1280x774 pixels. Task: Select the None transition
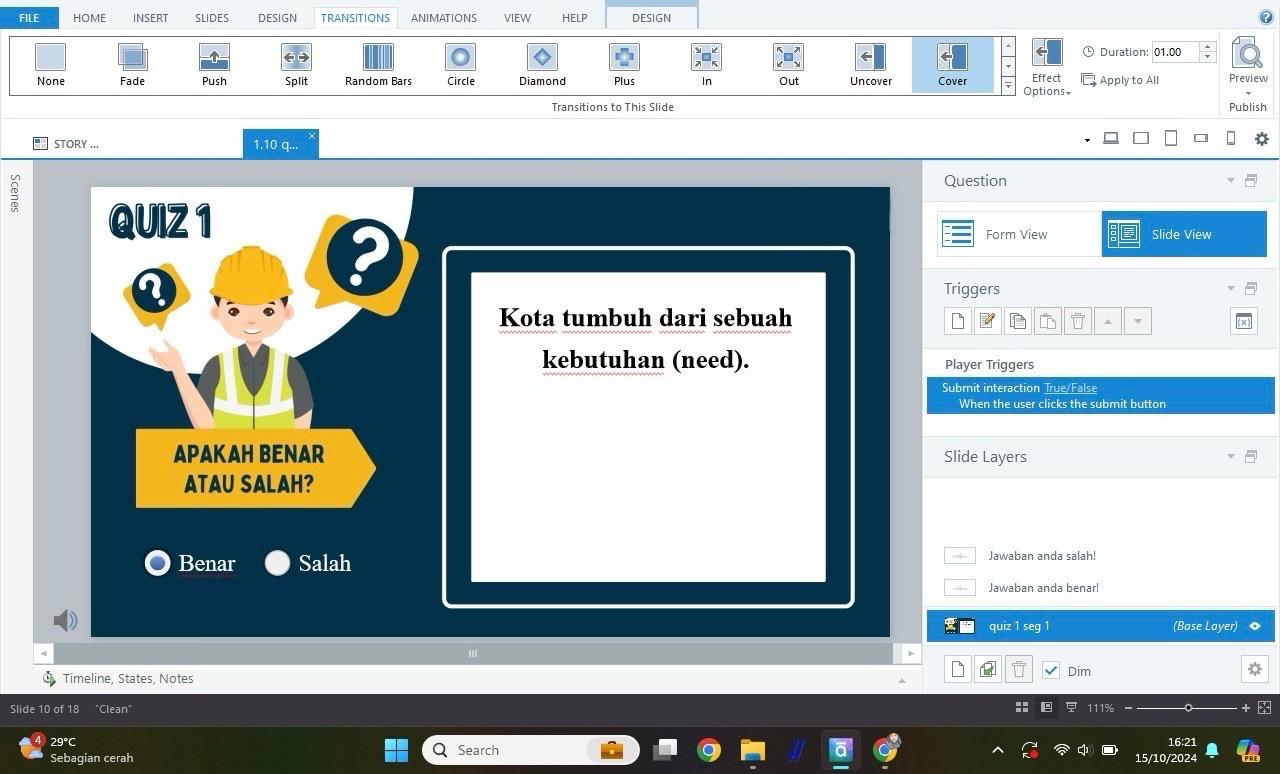pos(50,65)
